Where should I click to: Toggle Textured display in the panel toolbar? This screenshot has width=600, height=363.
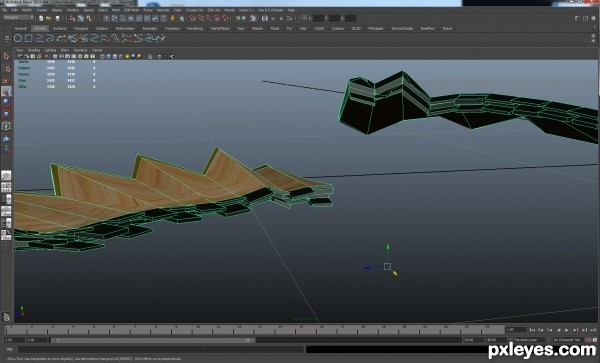point(121,56)
